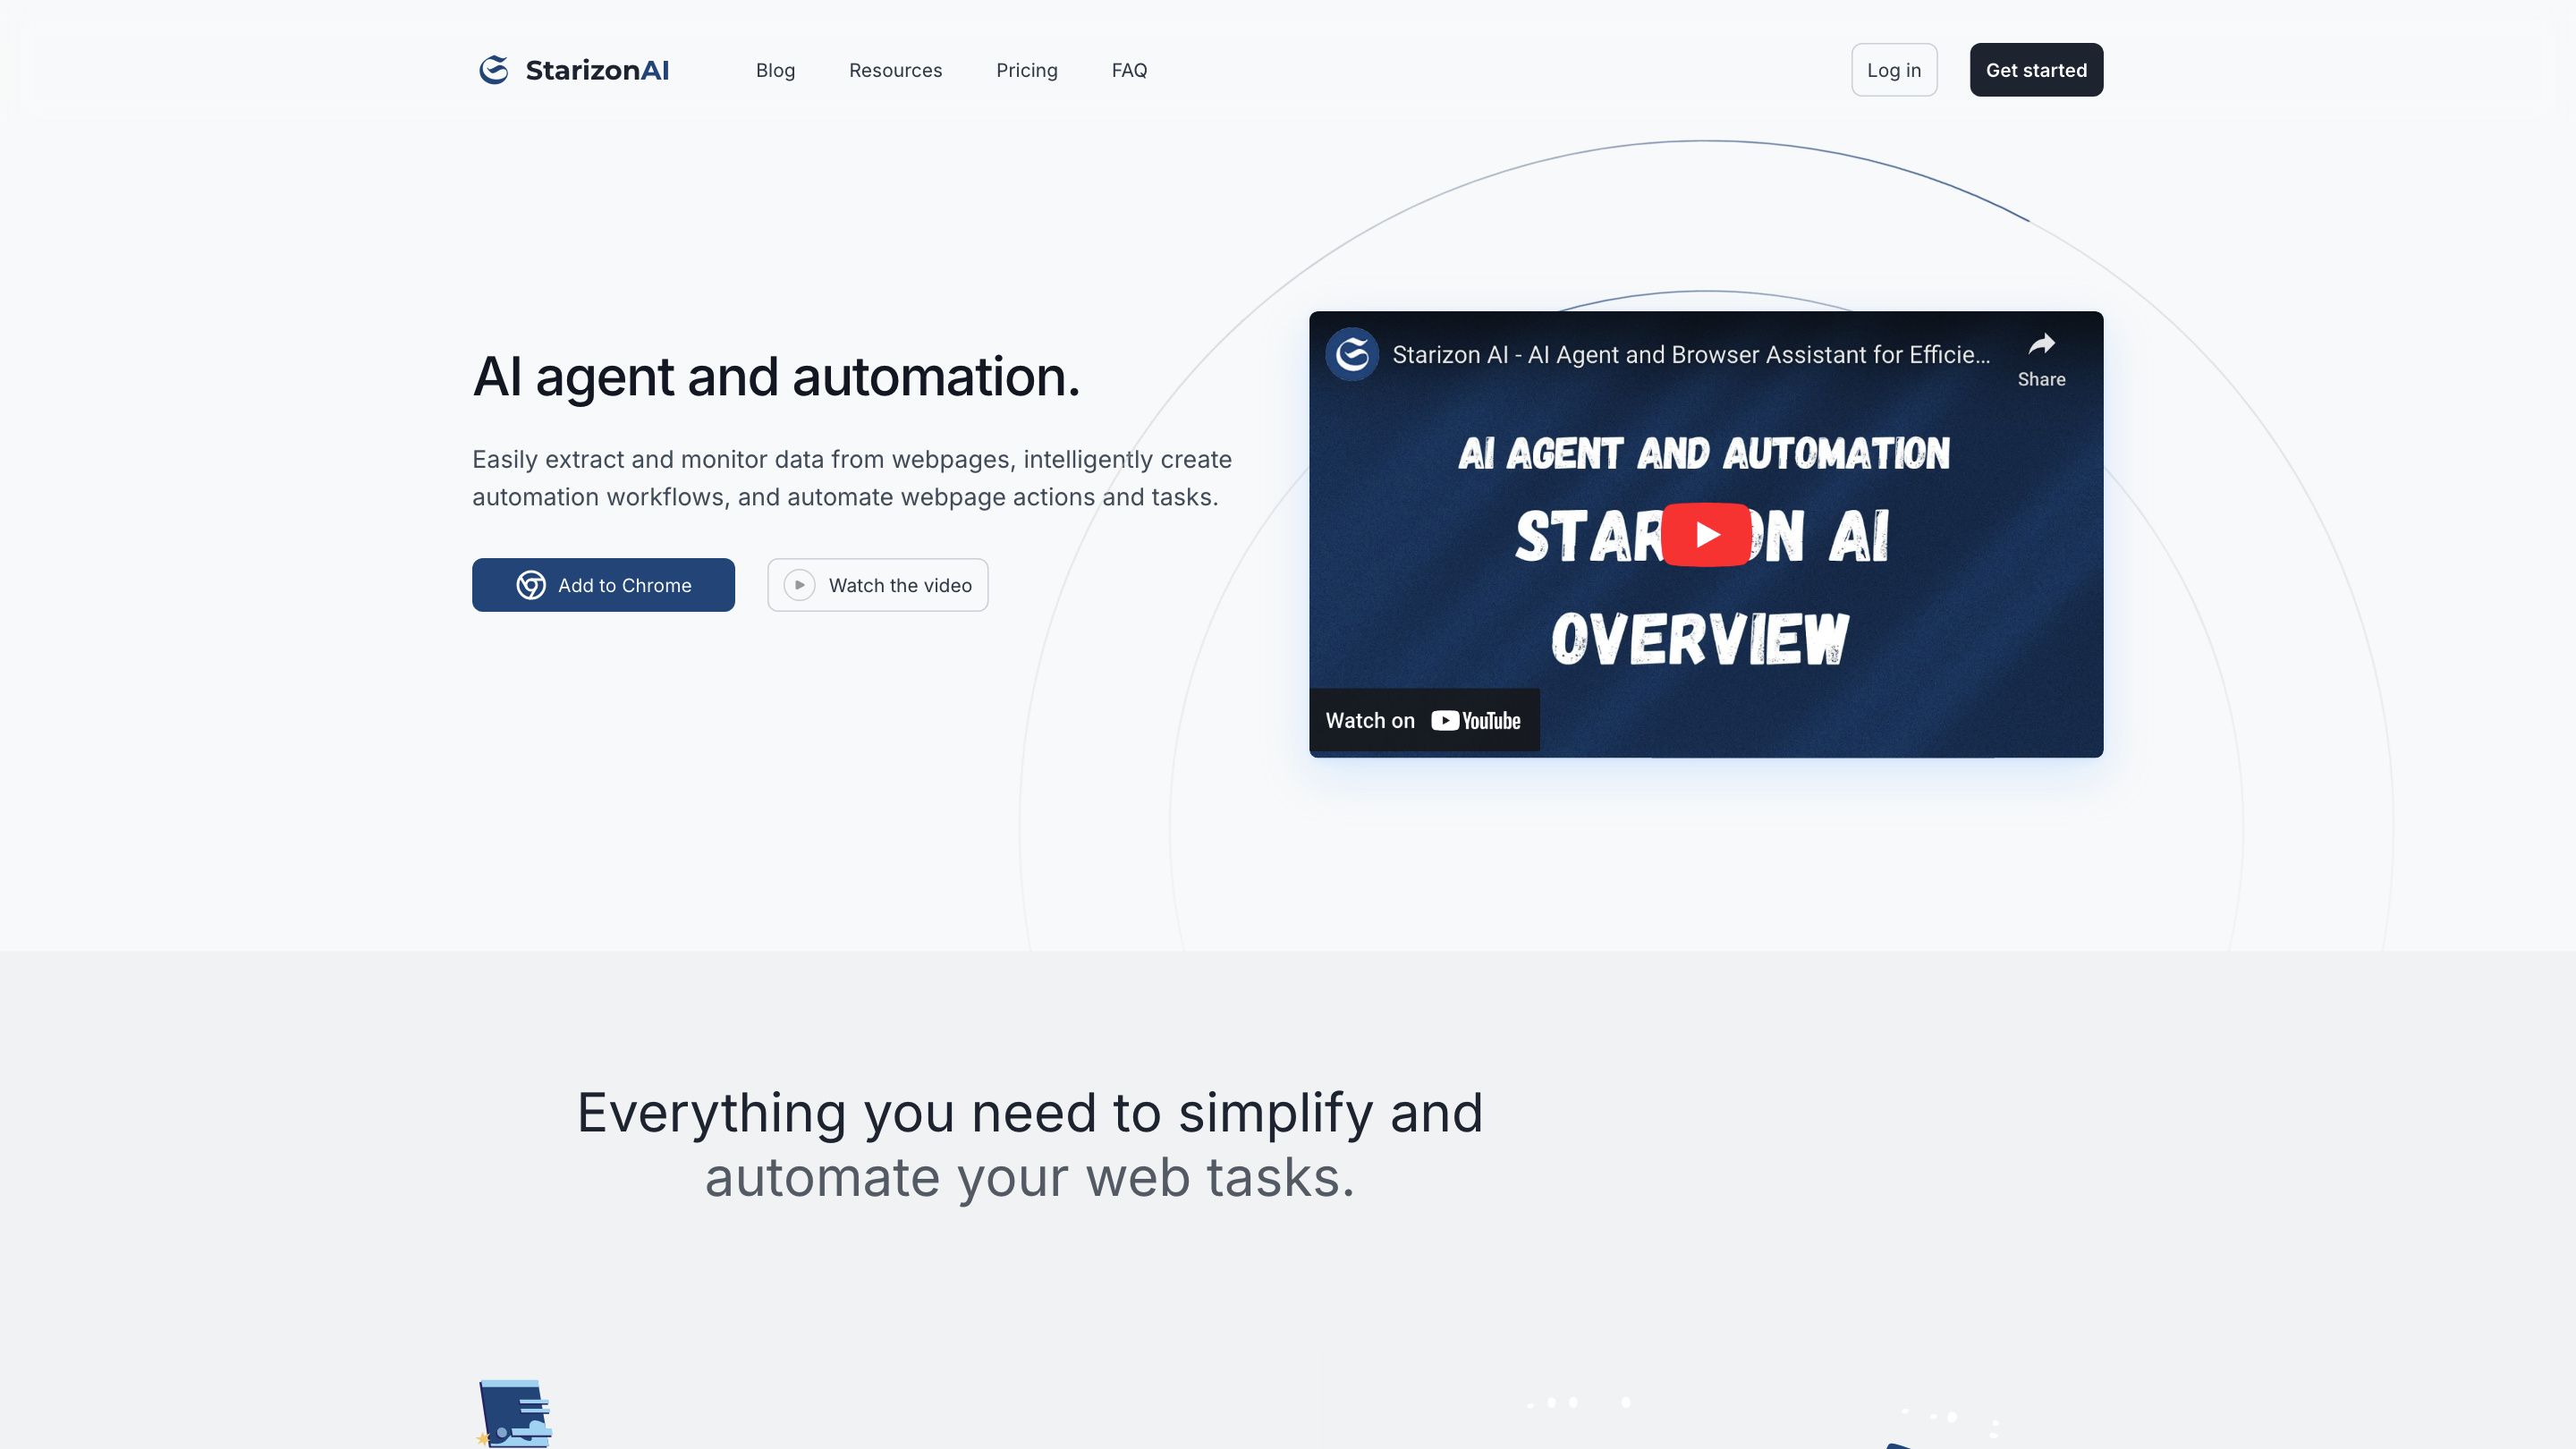The width and height of the screenshot is (2576, 1449).
Task: Navigate to Resources
Action: tap(895, 70)
